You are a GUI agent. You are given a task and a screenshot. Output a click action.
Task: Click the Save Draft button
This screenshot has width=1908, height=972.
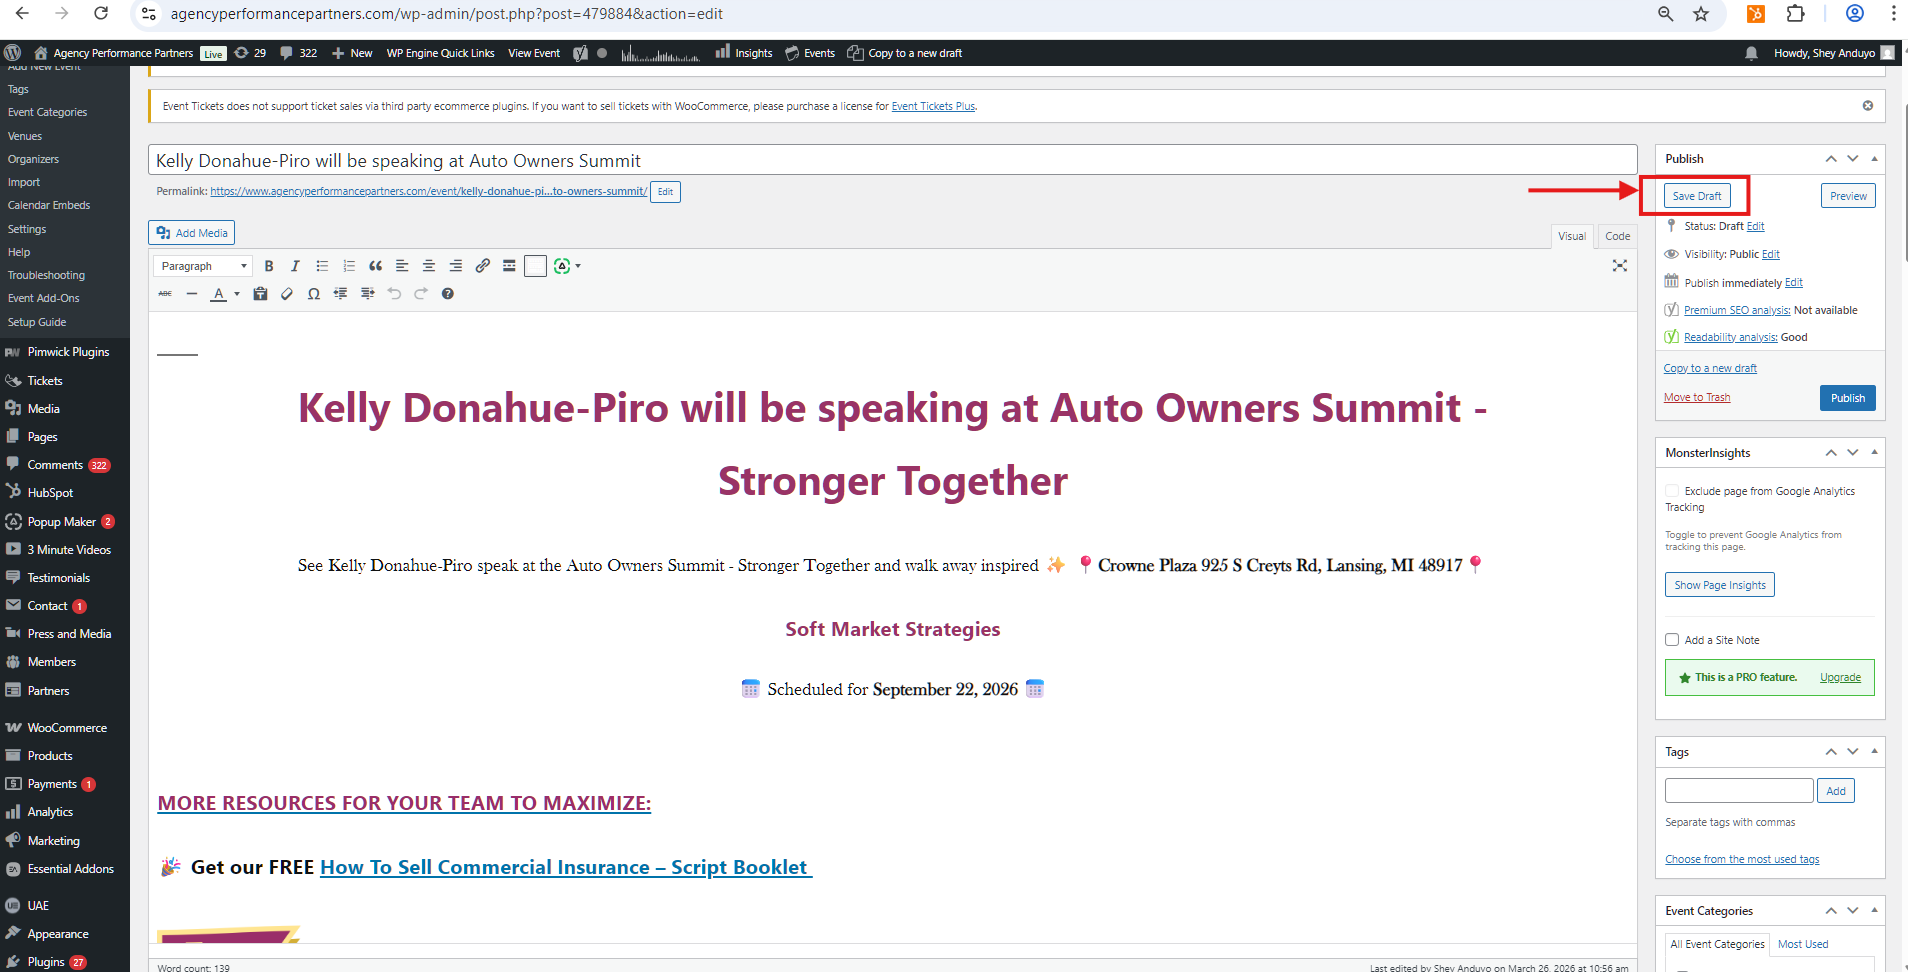click(1697, 196)
